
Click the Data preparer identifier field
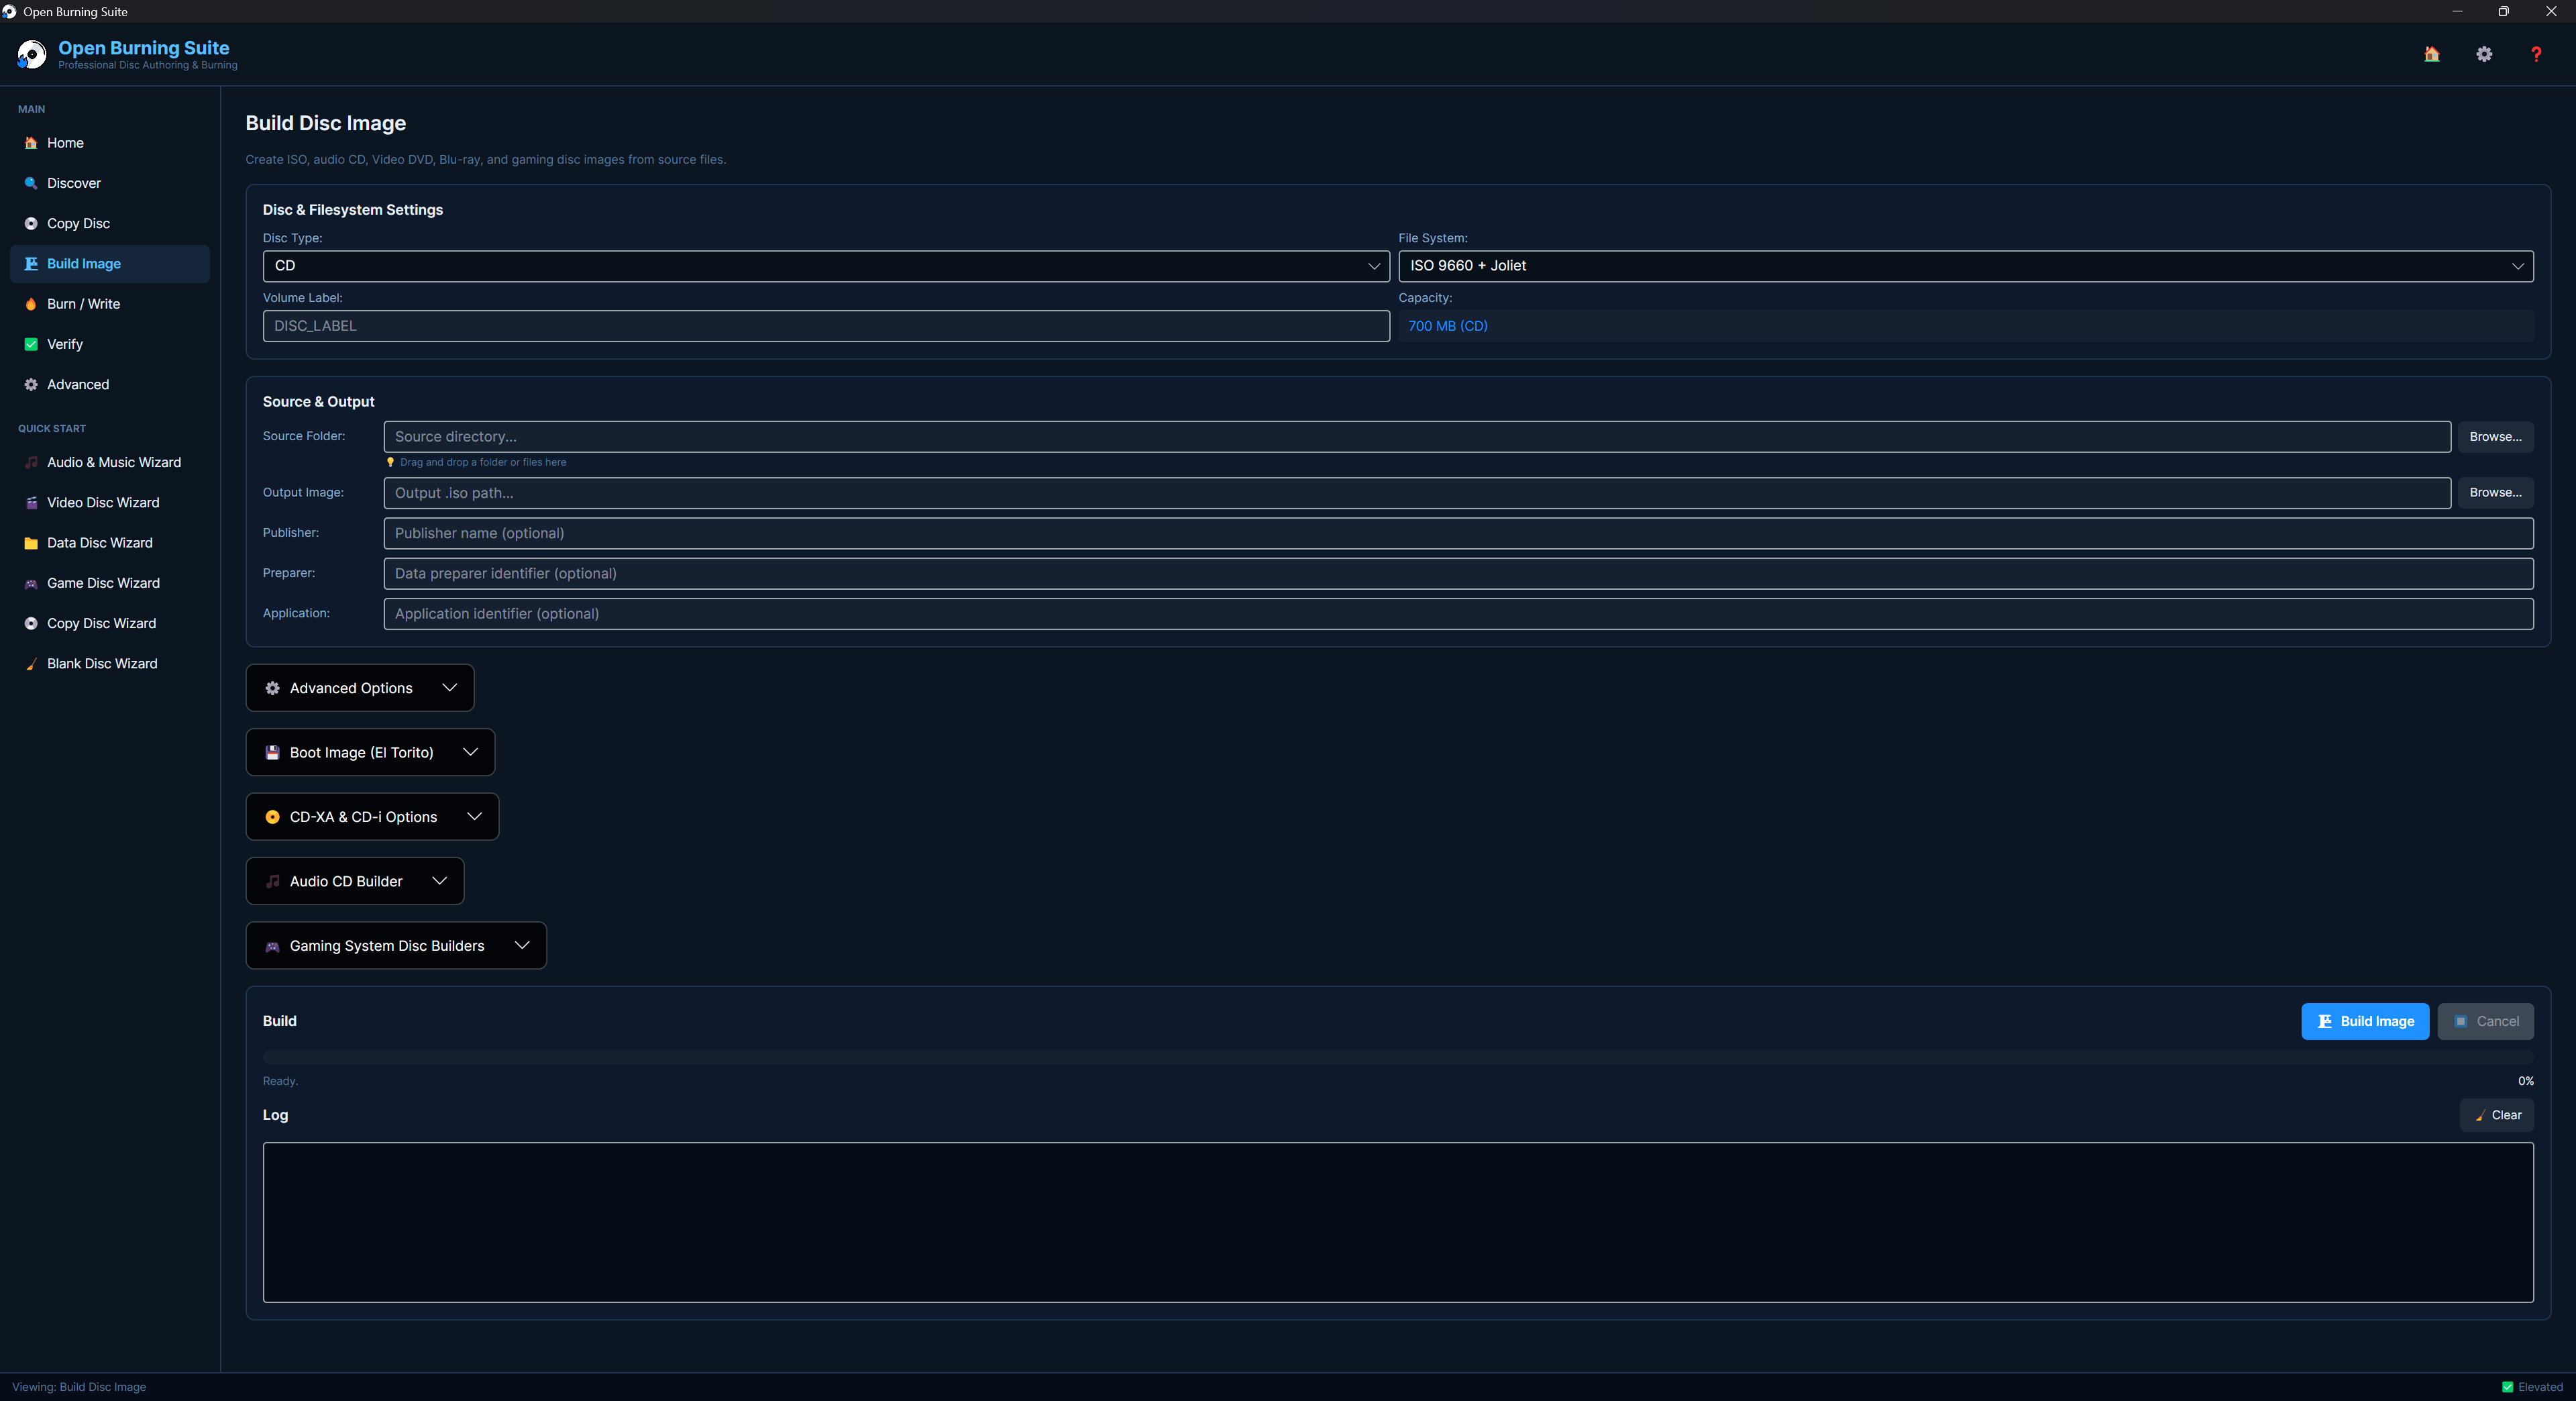[1458, 574]
